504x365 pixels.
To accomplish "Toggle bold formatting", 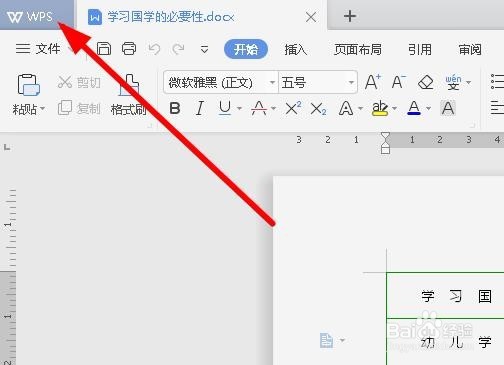I will tap(175, 108).
